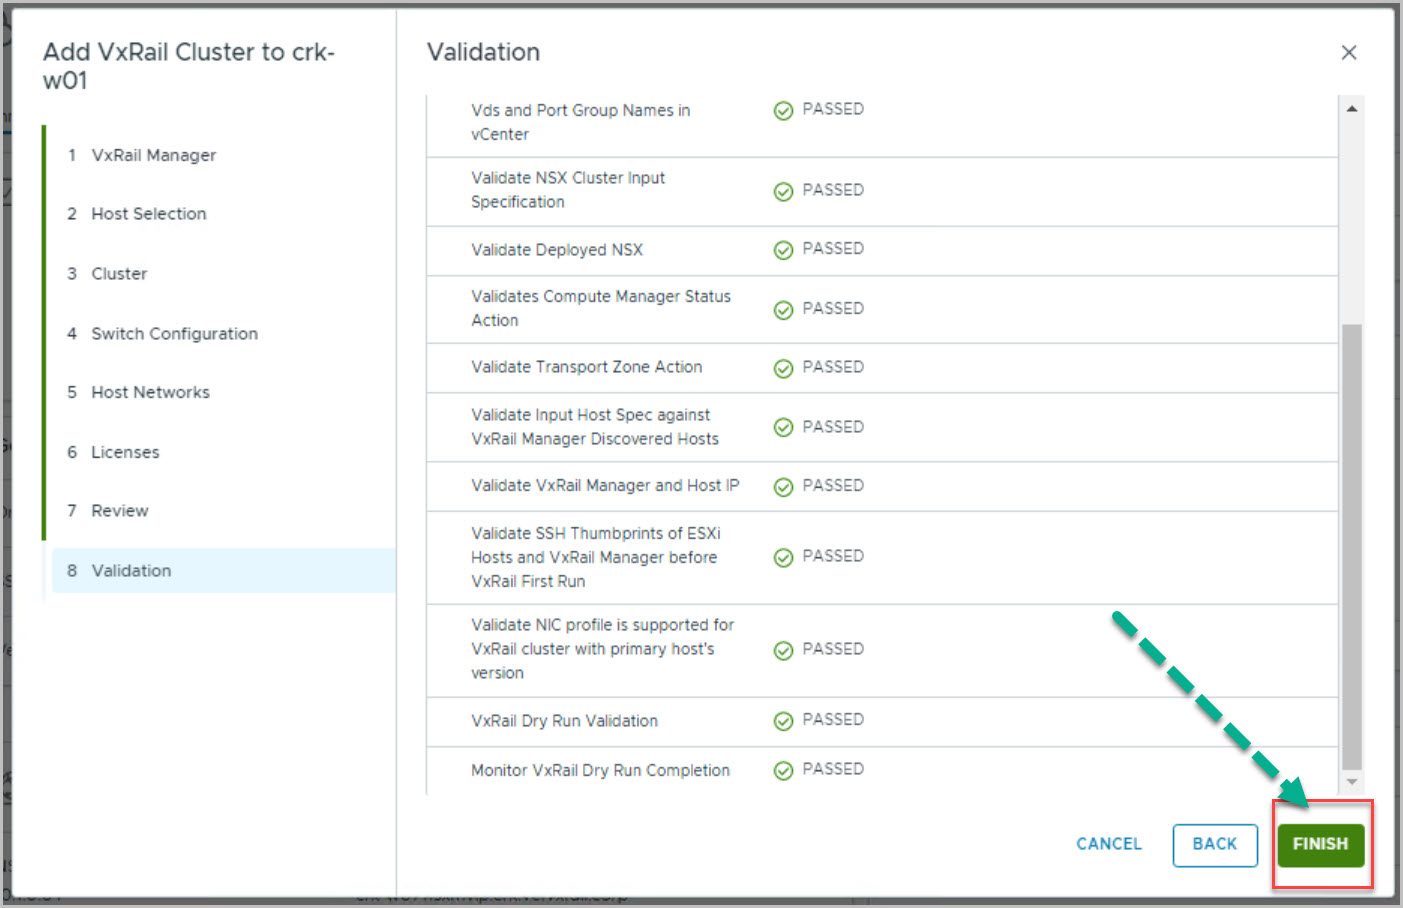The height and width of the screenshot is (908, 1403).
Task: Open the Host Selection step
Action: pos(148,214)
